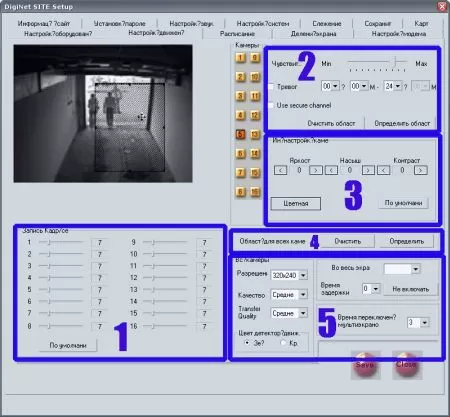Open the resolution 320x240 dropdown
This screenshot has width=450, height=417.
(303, 275)
